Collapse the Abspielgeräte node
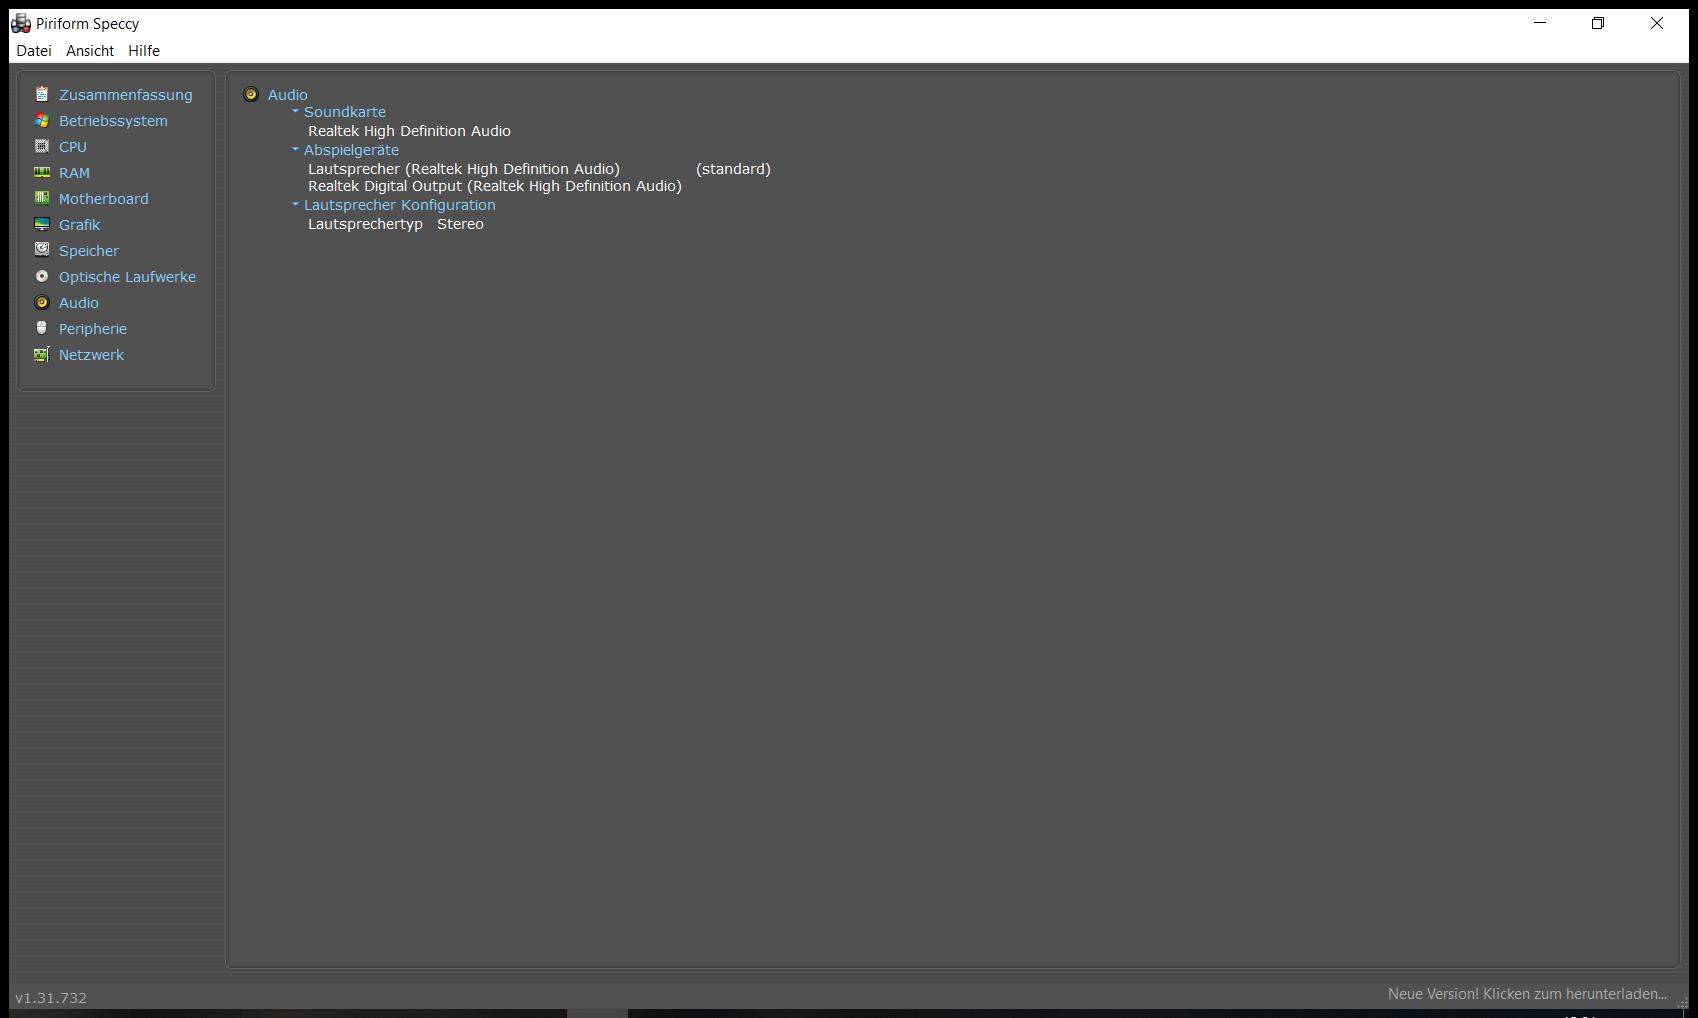1698x1018 pixels. click(295, 149)
